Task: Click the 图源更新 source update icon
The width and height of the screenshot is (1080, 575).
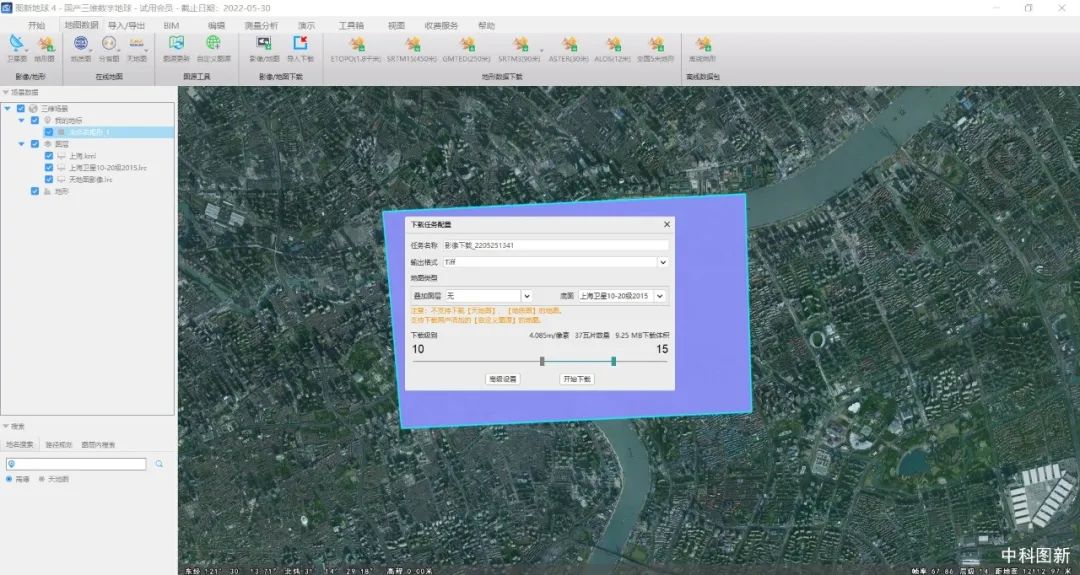Action: (x=176, y=46)
